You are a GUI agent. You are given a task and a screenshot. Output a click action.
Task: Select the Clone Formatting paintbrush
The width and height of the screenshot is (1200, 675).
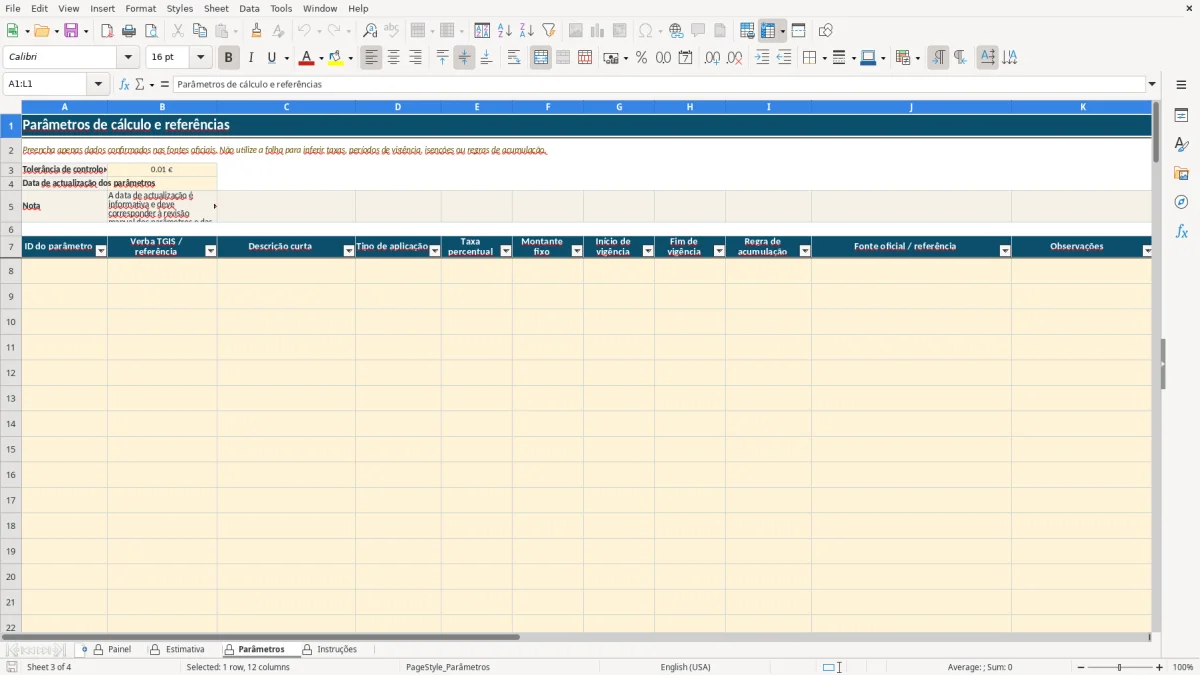pyautogui.click(x=256, y=31)
